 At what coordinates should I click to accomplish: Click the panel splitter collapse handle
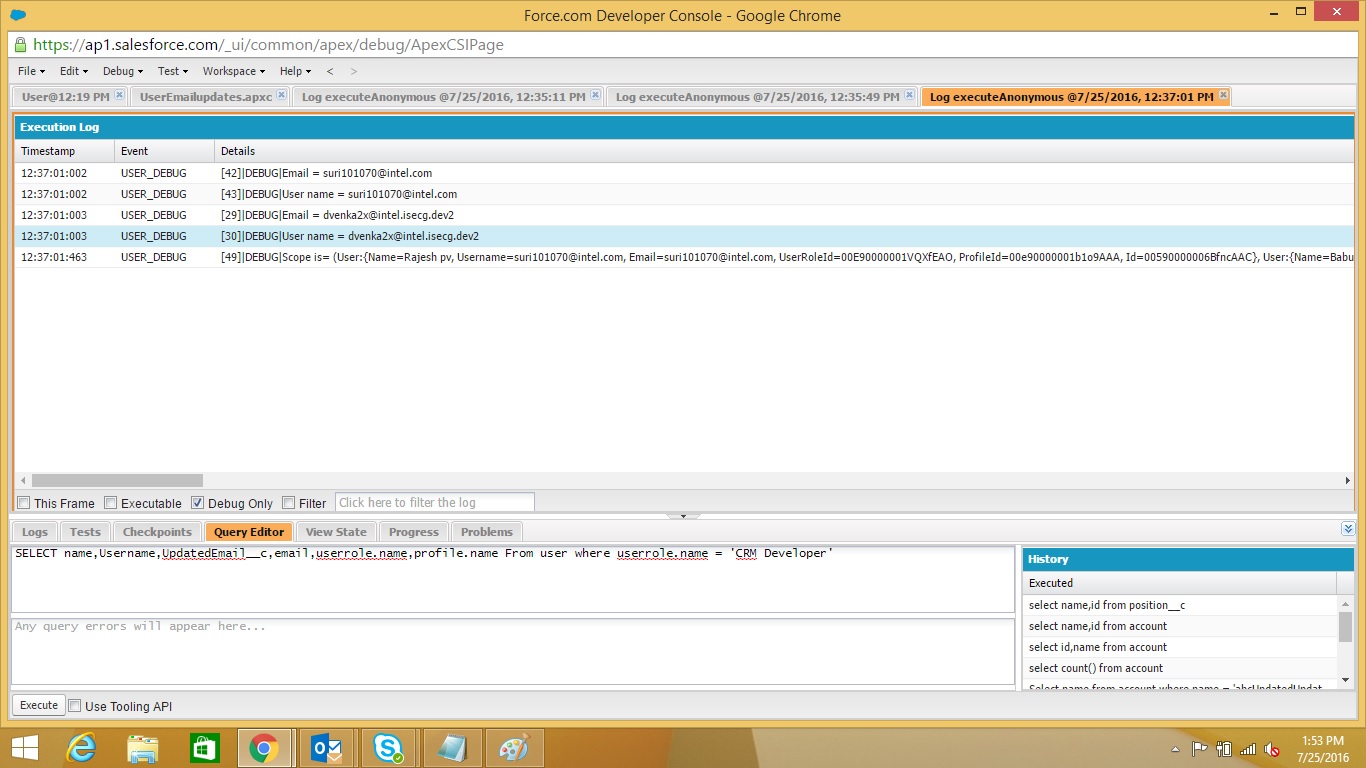tap(683, 516)
